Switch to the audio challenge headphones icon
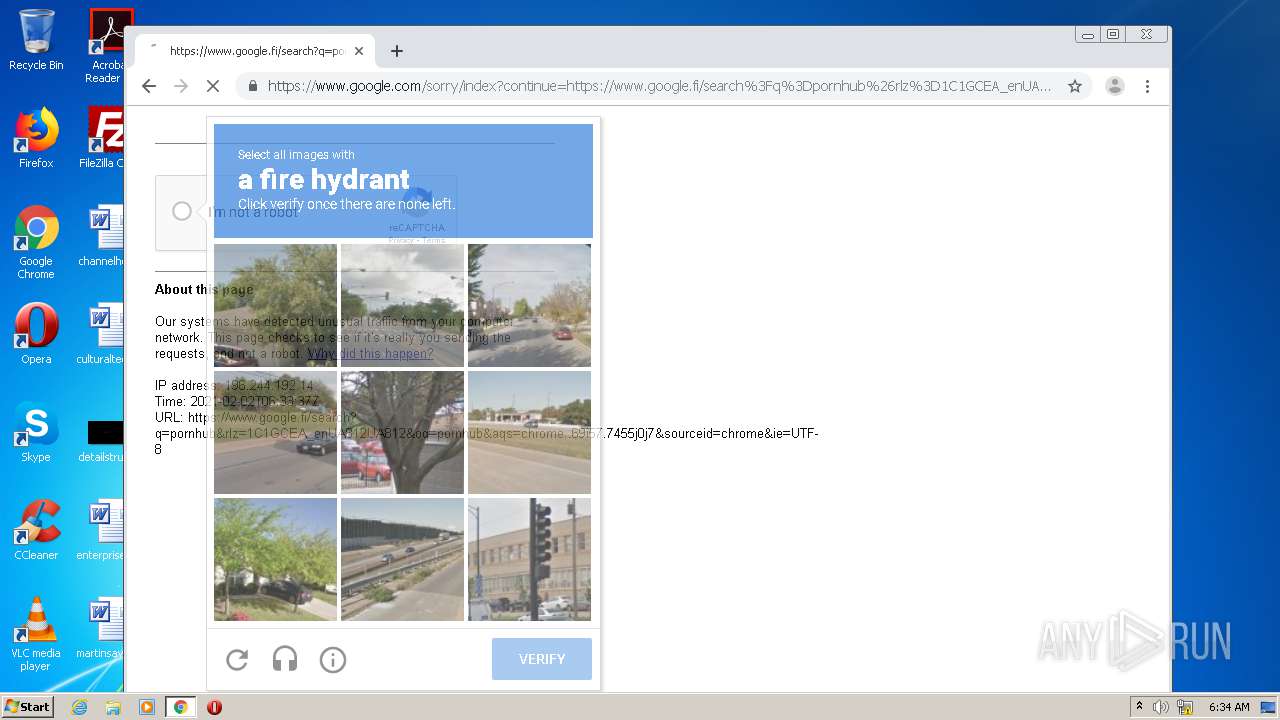 coord(285,659)
